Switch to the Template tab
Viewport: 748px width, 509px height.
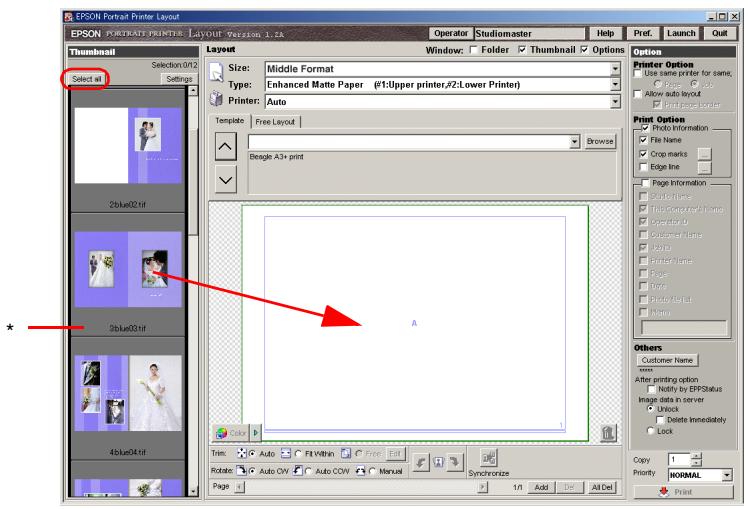229,121
